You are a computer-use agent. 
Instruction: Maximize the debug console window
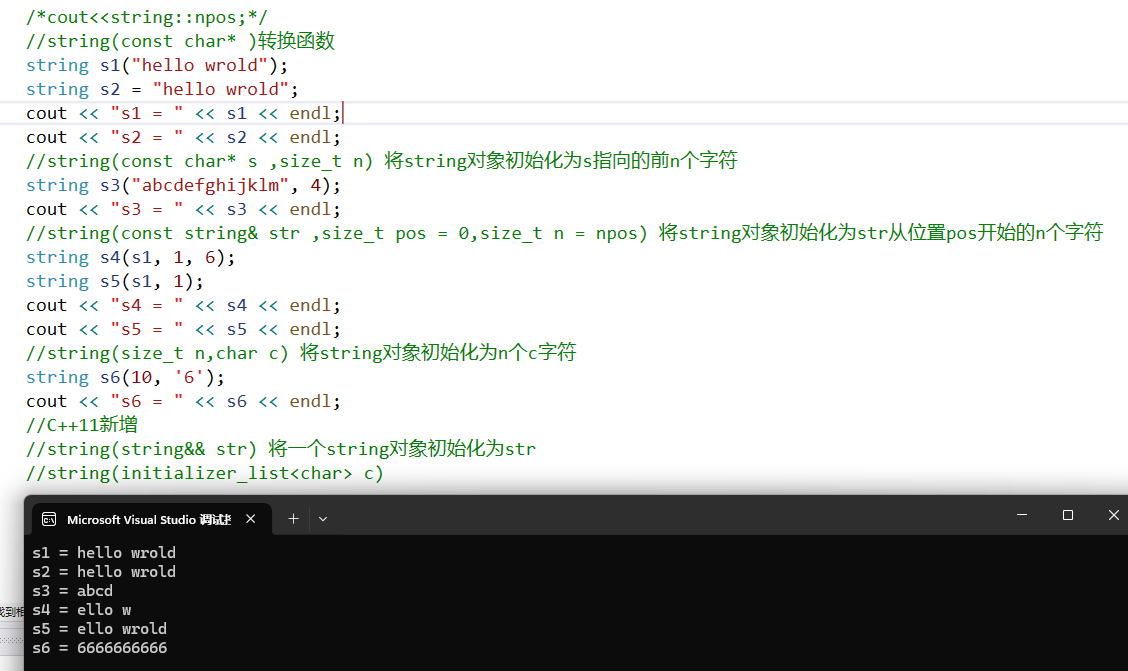(x=1068, y=515)
